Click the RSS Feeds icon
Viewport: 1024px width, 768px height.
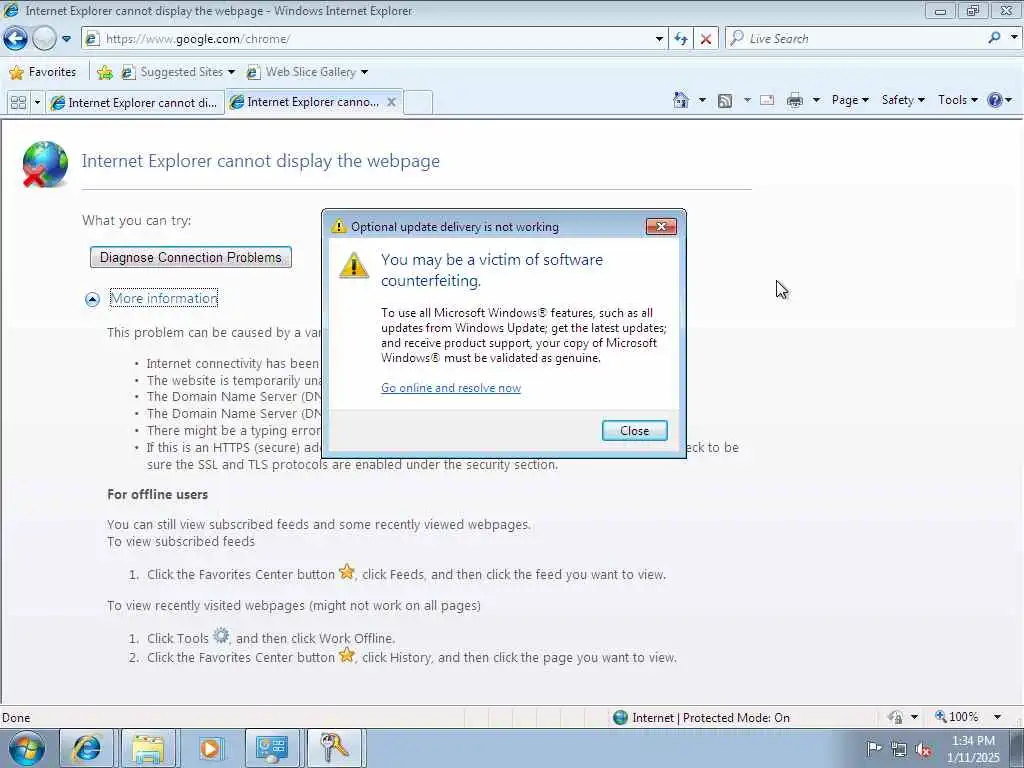pyautogui.click(x=725, y=101)
